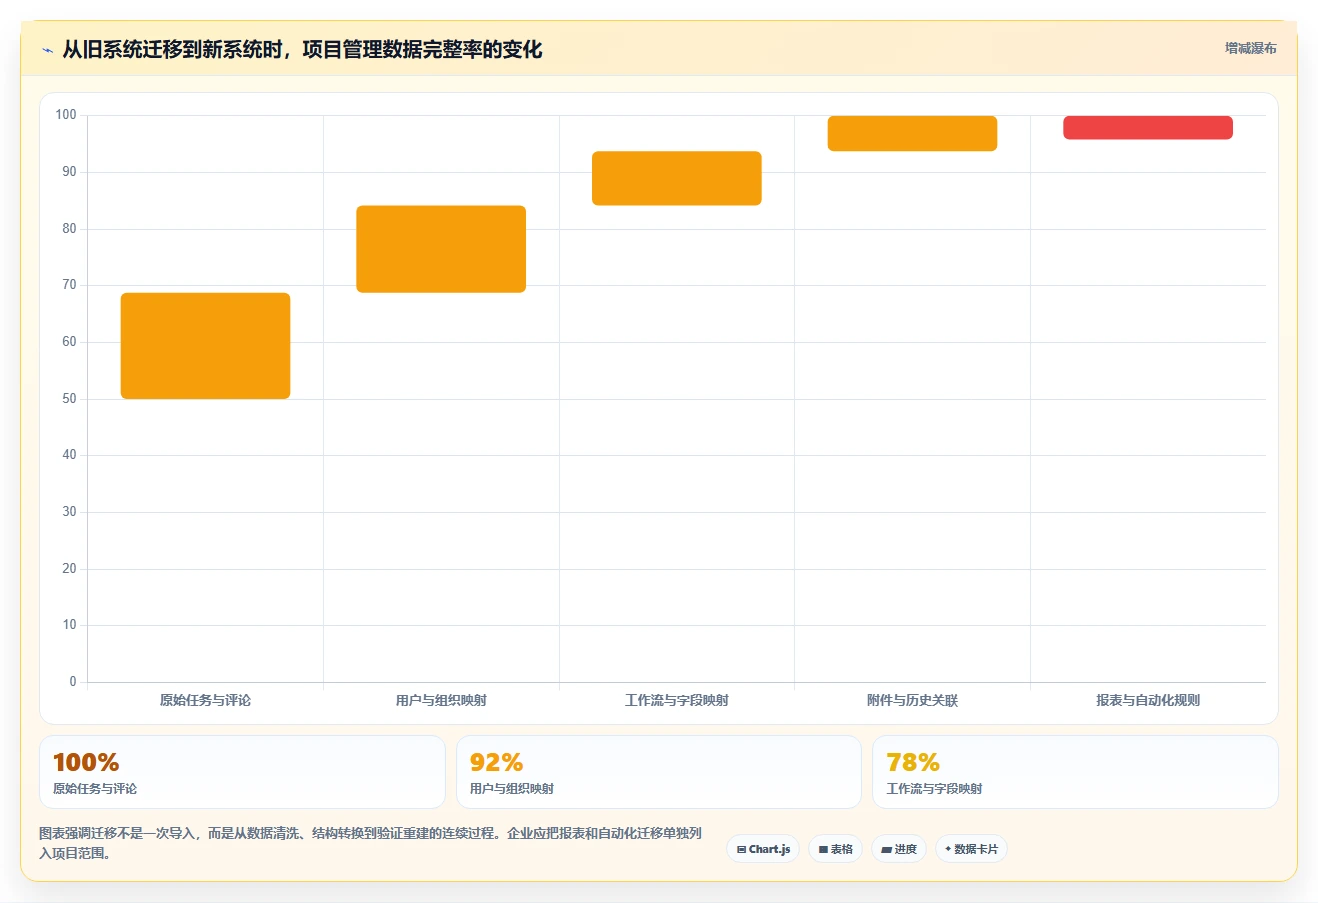Click the 增减瀑布 label in the header
The height and width of the screenshot is (903, 1318).
(1251, 48)
